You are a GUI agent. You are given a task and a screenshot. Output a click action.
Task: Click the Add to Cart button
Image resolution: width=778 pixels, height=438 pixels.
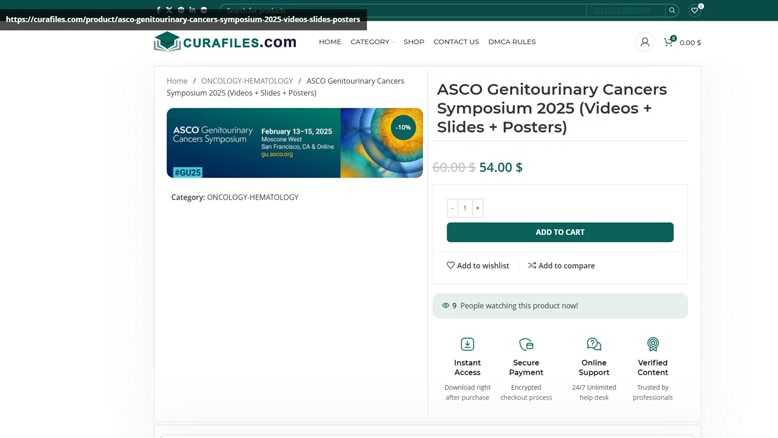point(560,232)
